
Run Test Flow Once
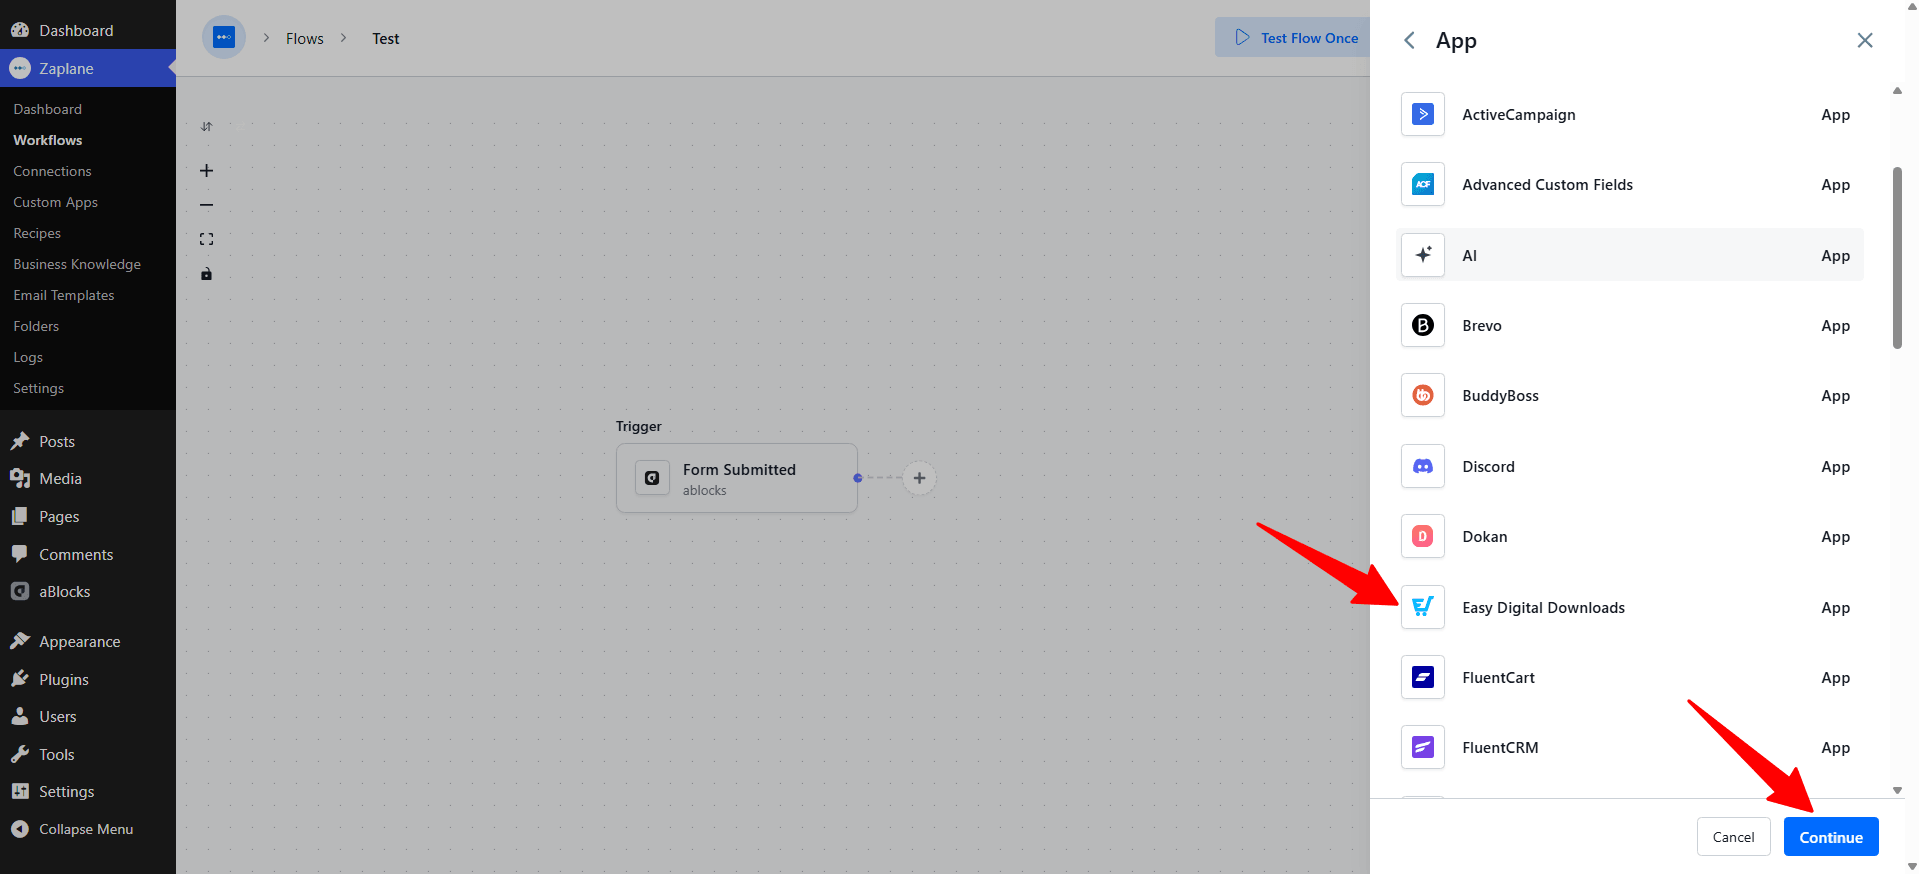[x=1296, y=38]
